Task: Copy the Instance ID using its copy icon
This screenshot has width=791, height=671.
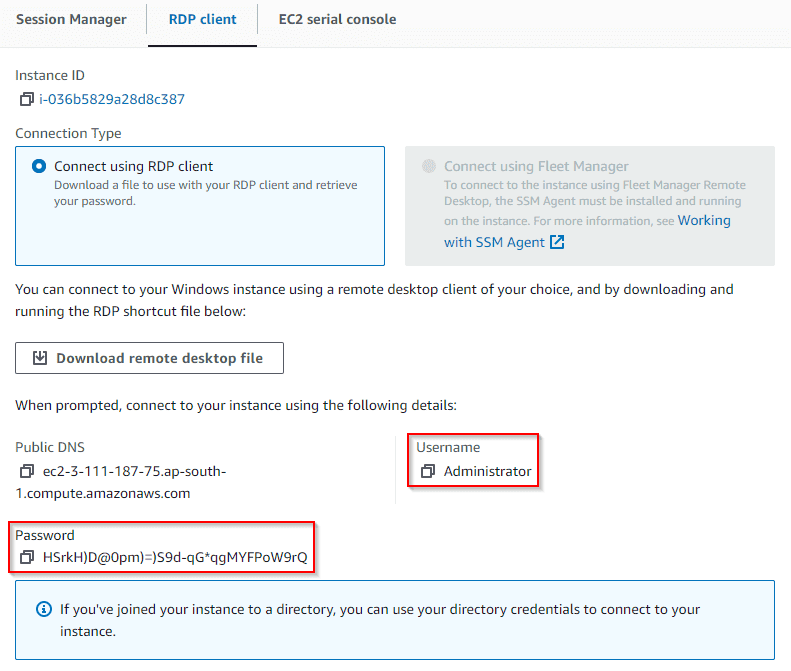Action: [x=26, y=99]
